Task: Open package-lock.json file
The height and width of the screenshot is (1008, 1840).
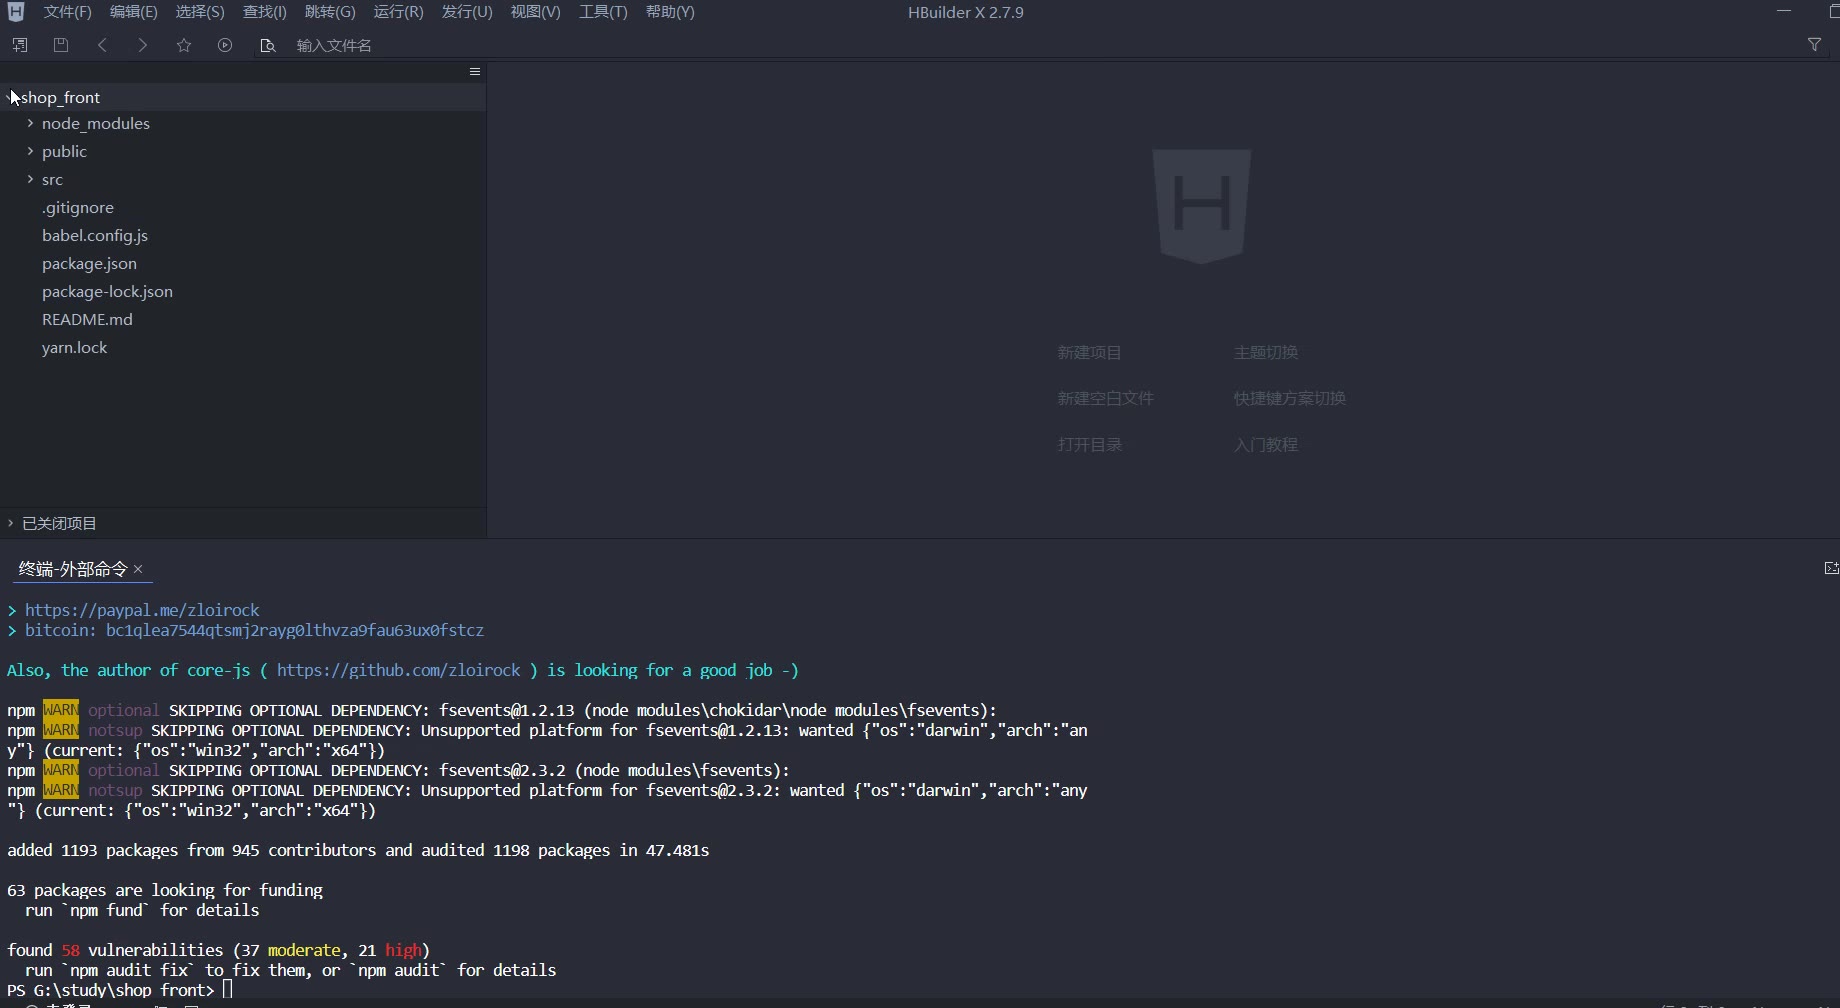Action: pos(107,291)
